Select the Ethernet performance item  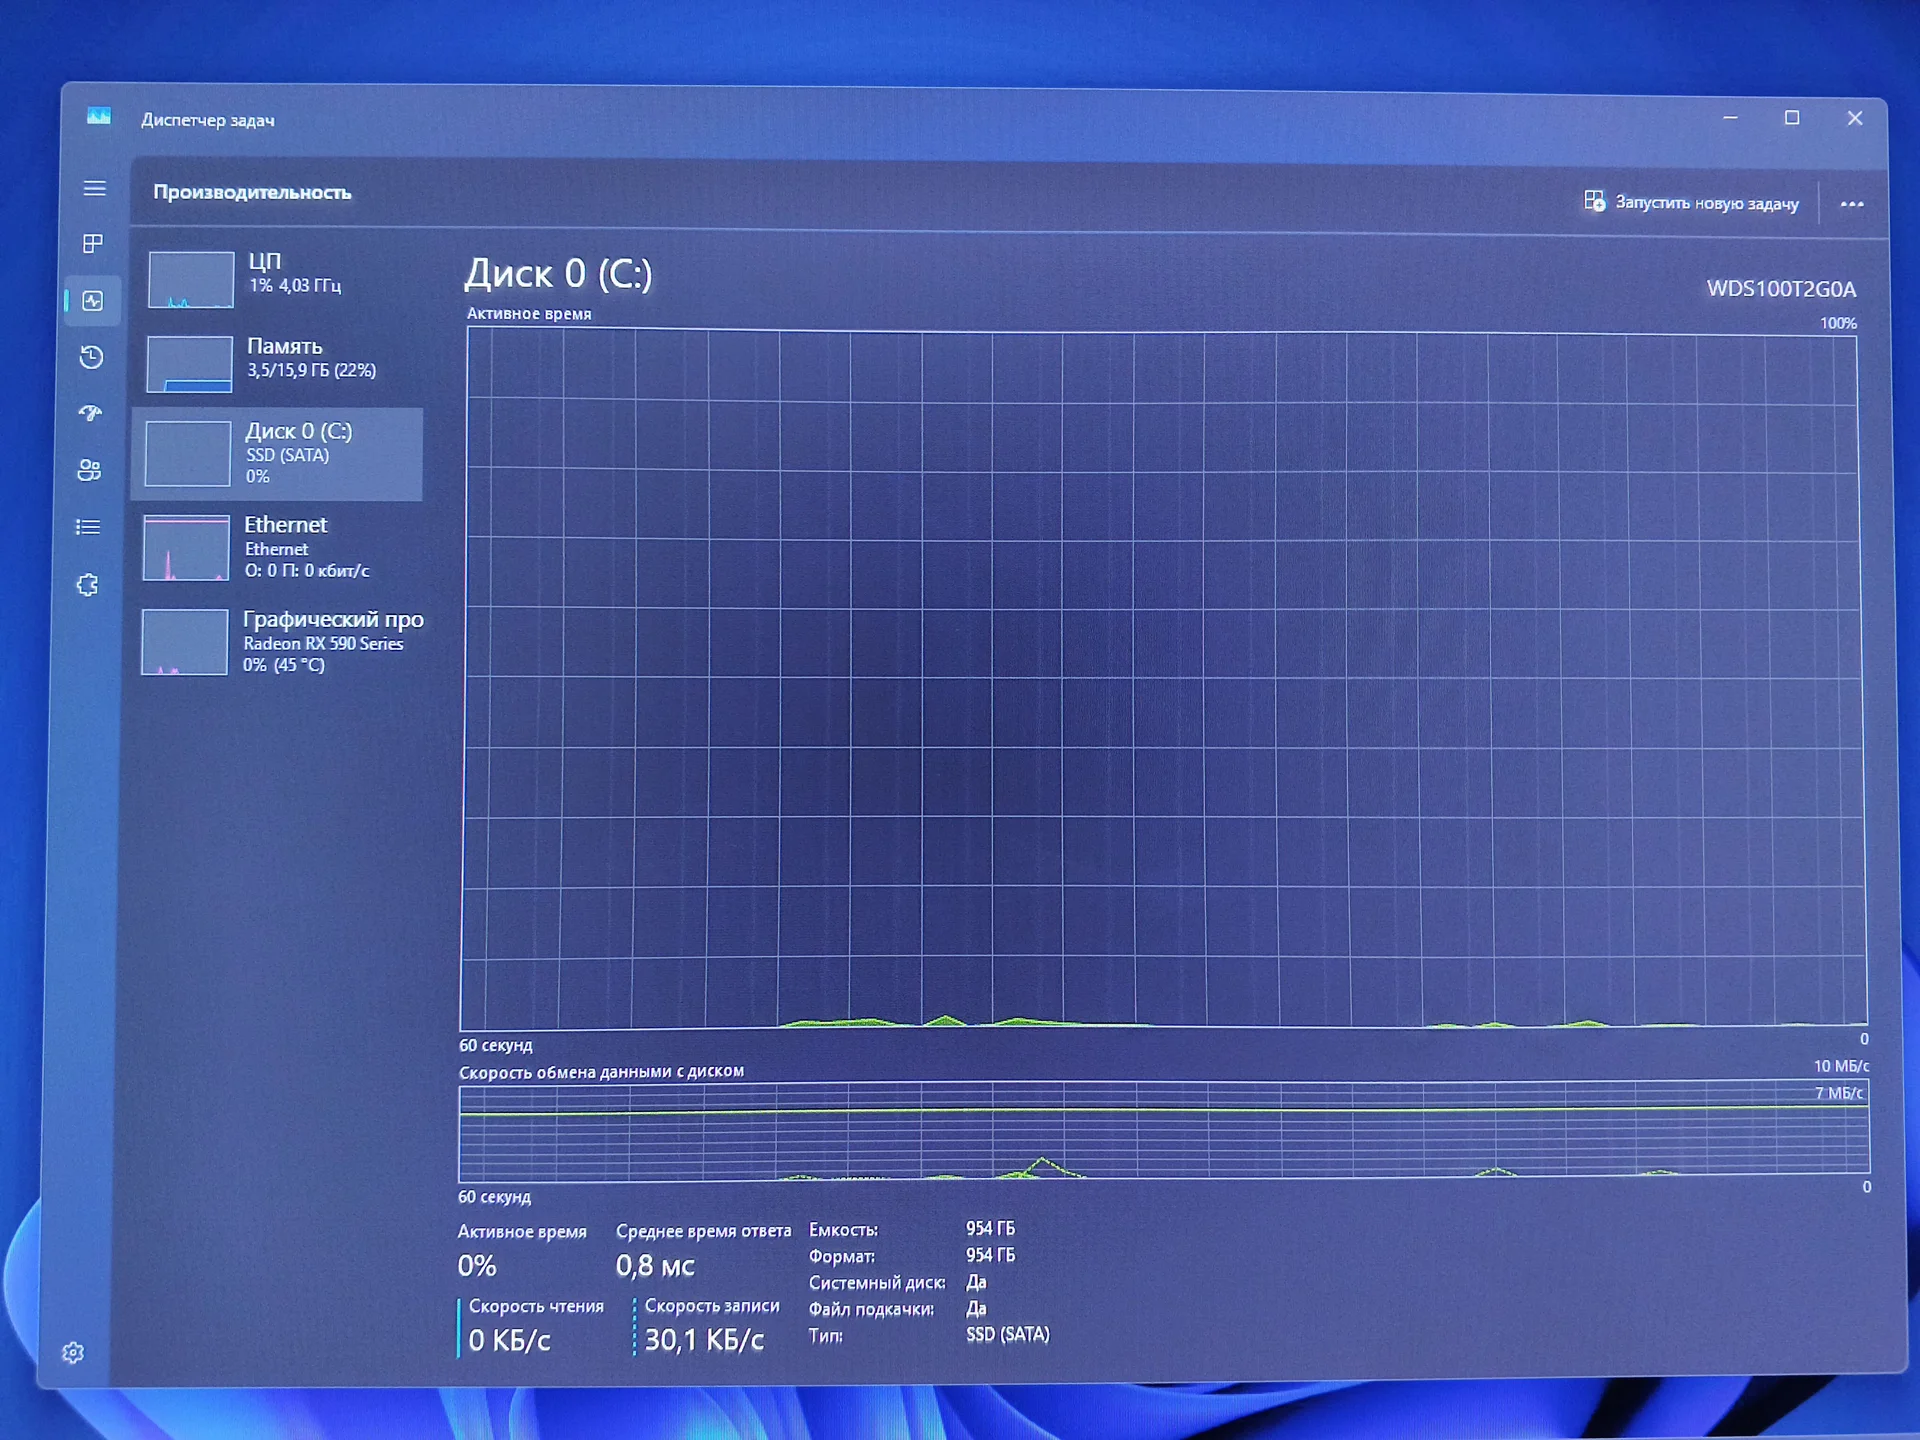[277, 547]
